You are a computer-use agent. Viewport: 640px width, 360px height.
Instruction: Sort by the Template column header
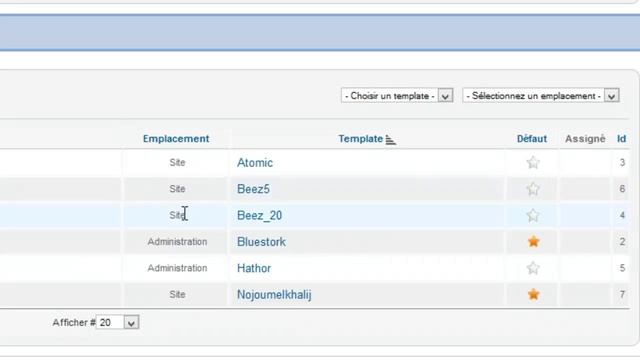tap(360, 139)
